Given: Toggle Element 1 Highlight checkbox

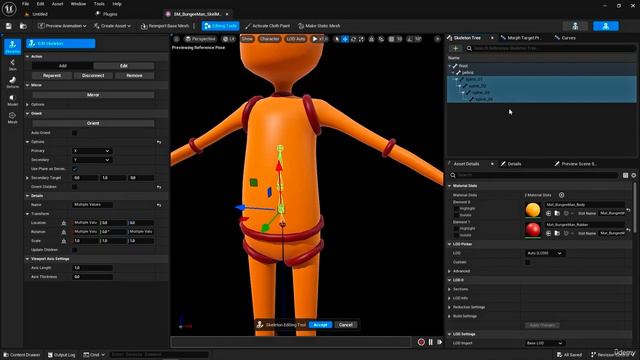Looking at the screenshot, I should click(457, 229).
